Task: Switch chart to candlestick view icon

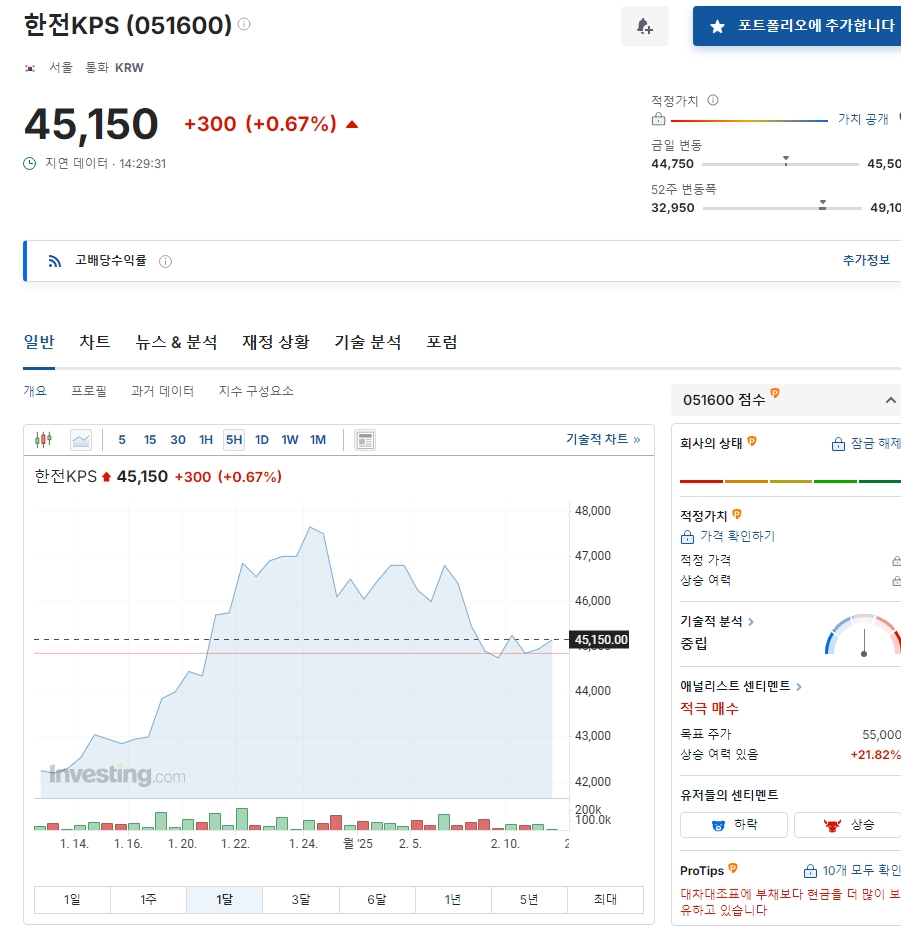Action: point(44,440)
